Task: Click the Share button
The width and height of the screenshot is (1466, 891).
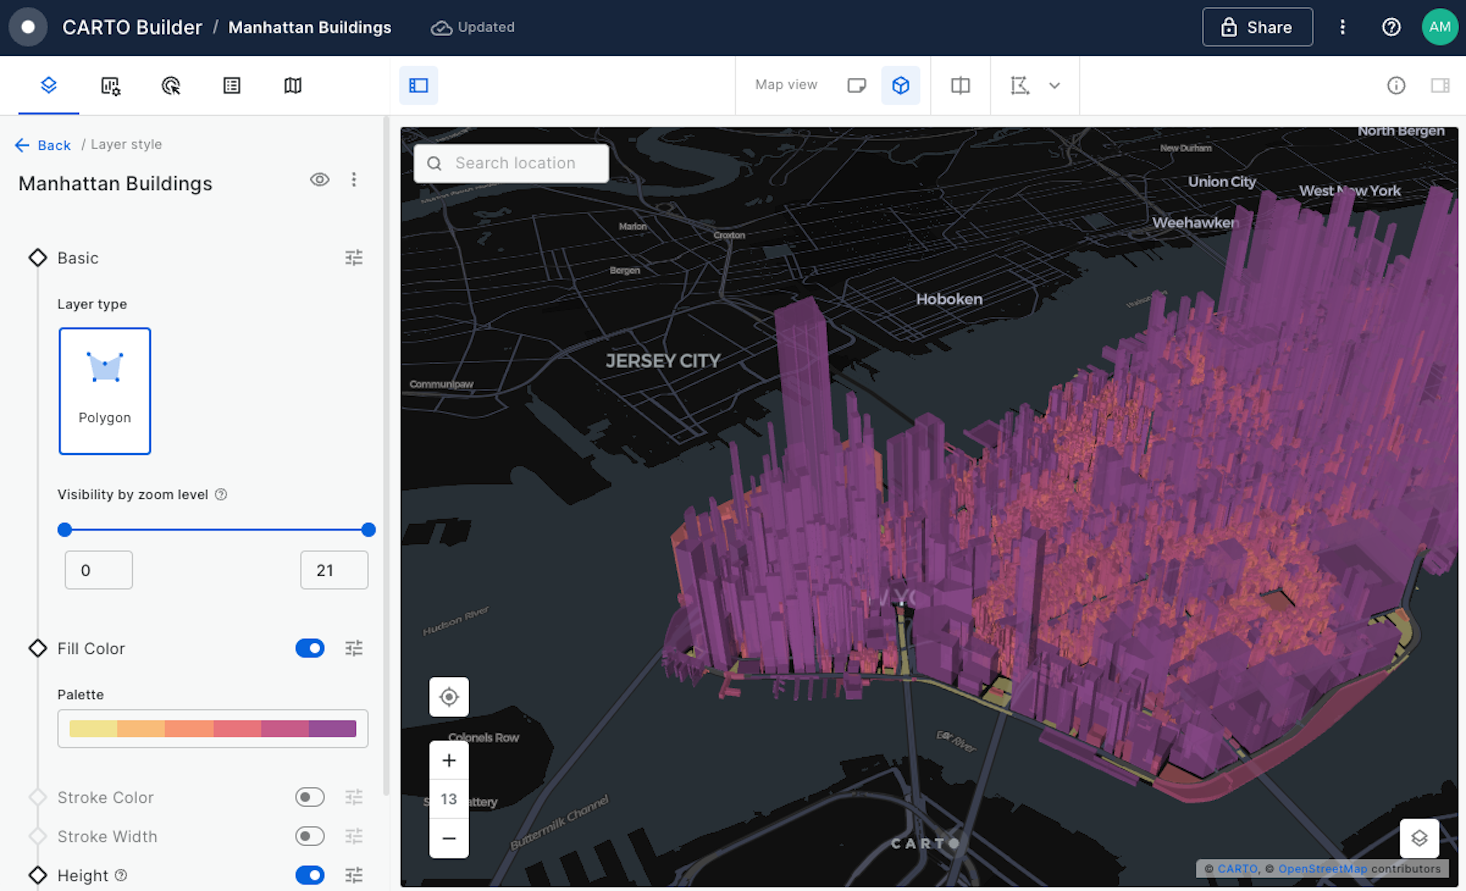Action: tap(1257, 27)
